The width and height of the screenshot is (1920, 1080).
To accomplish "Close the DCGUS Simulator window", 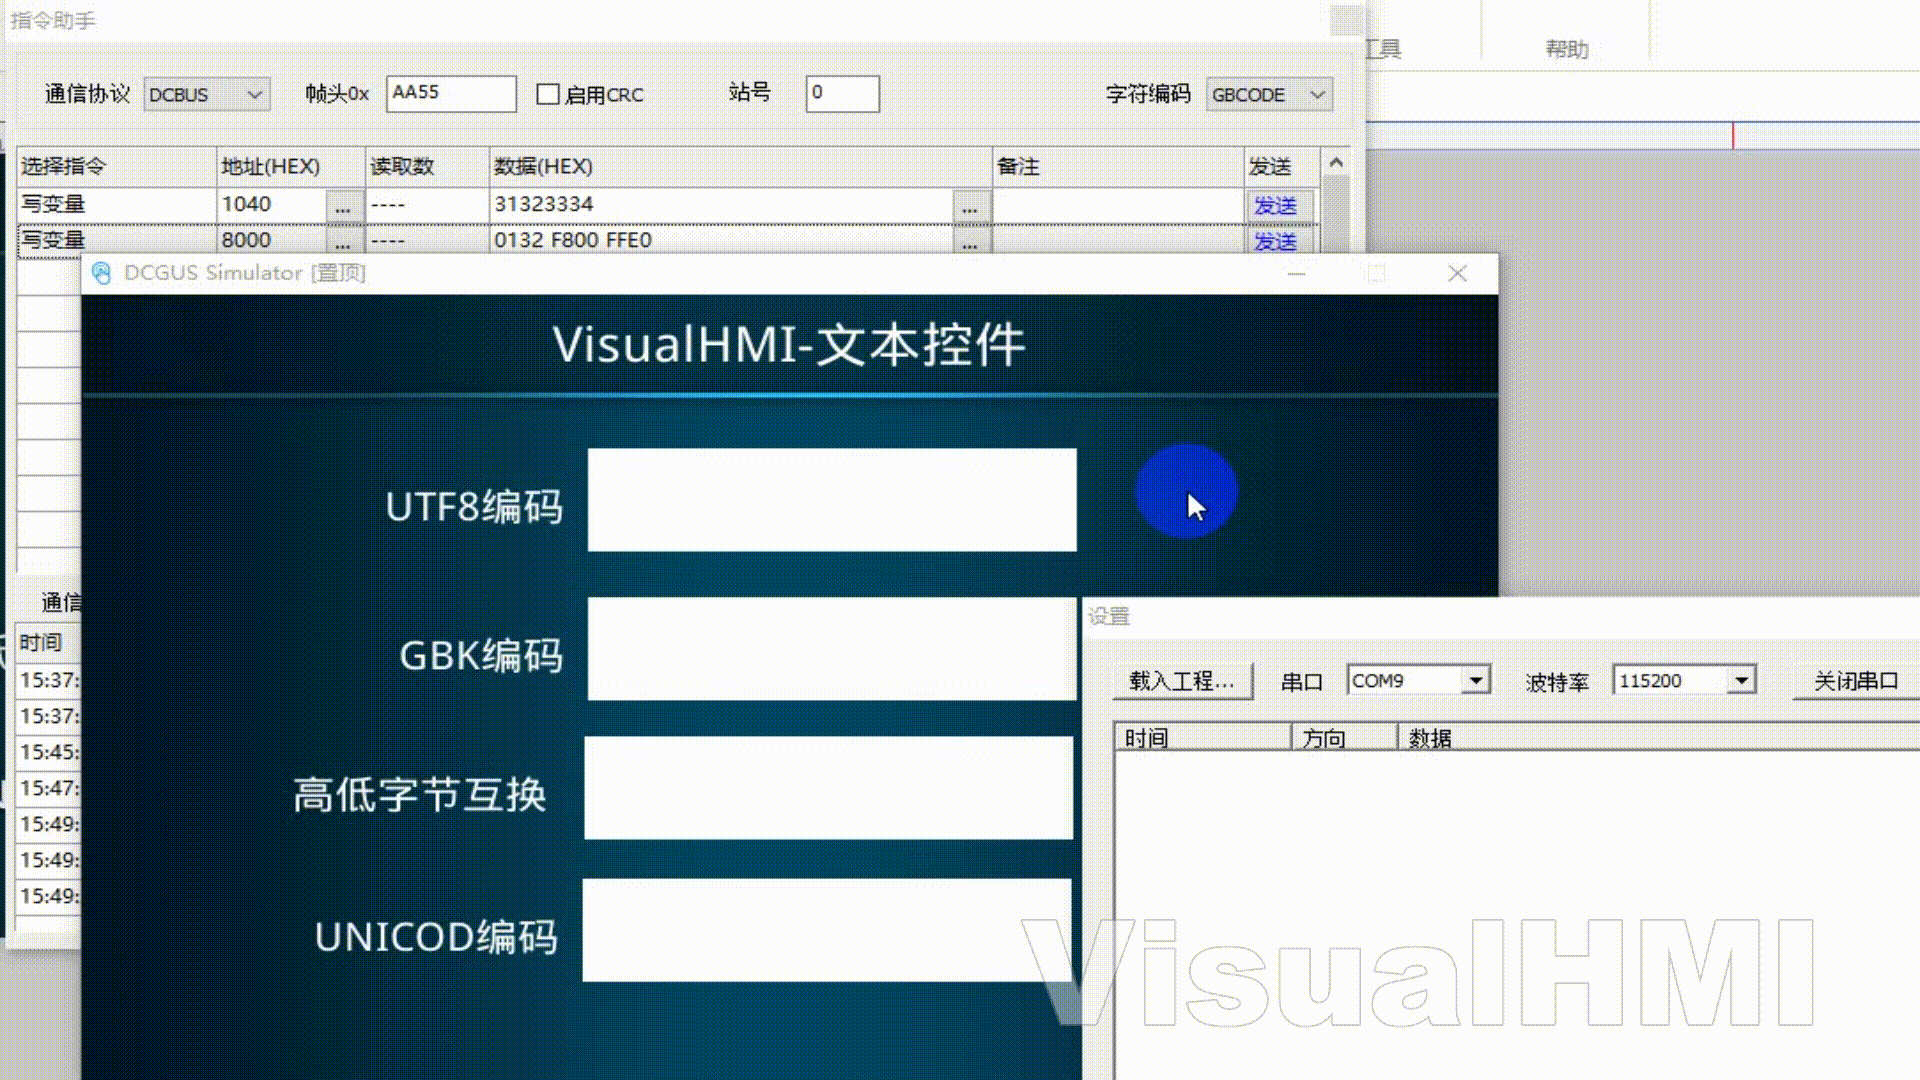I will point(1457,273).
